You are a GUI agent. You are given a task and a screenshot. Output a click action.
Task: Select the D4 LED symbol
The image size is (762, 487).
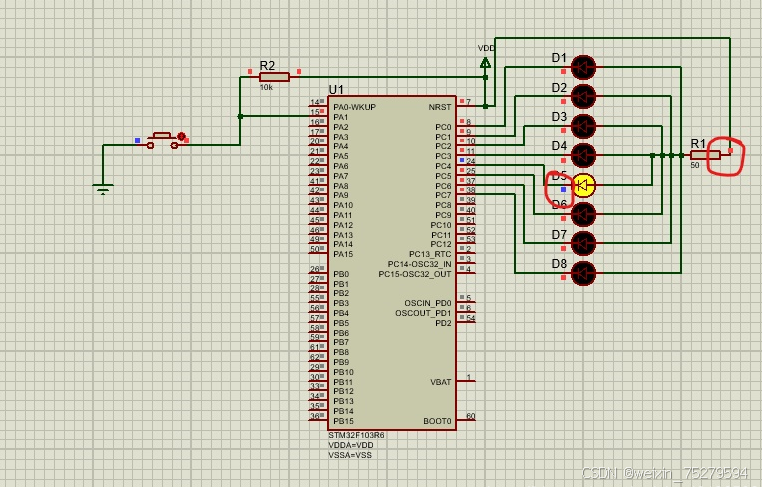click(583, 155)
